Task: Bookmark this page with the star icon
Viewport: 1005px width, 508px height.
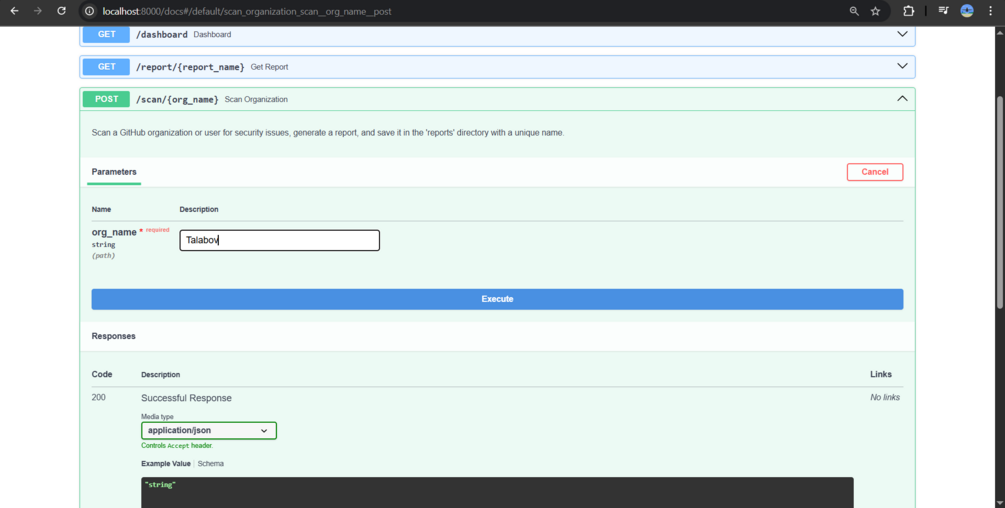Action: [875, 11]
